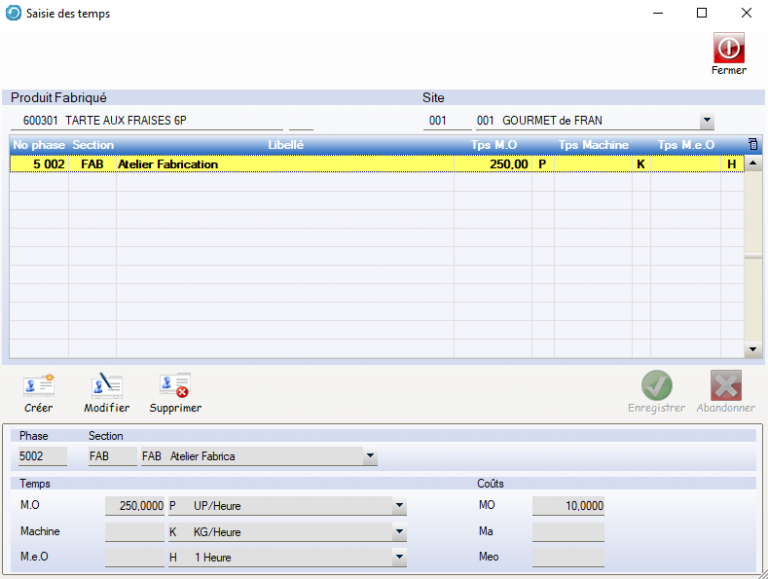Screen dimensions: 768x579
Task: Open the 1 Heure M.e.O dropdown
Action: point(399,557)
